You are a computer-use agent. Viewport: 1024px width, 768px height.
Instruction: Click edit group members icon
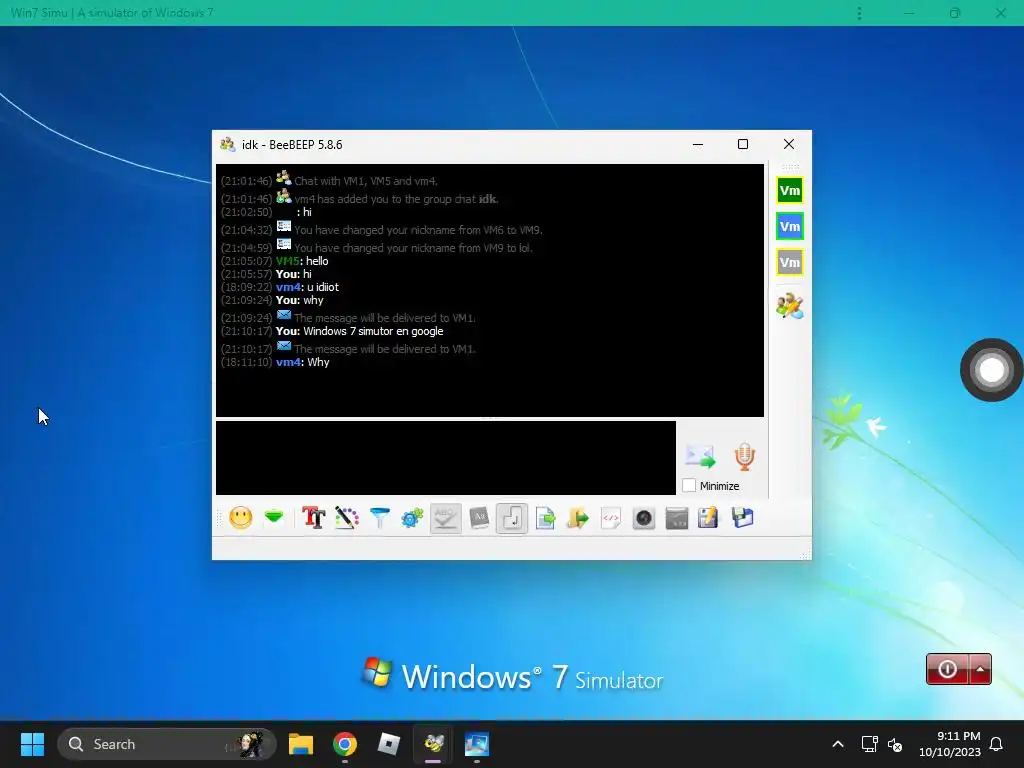pos(790,306)
